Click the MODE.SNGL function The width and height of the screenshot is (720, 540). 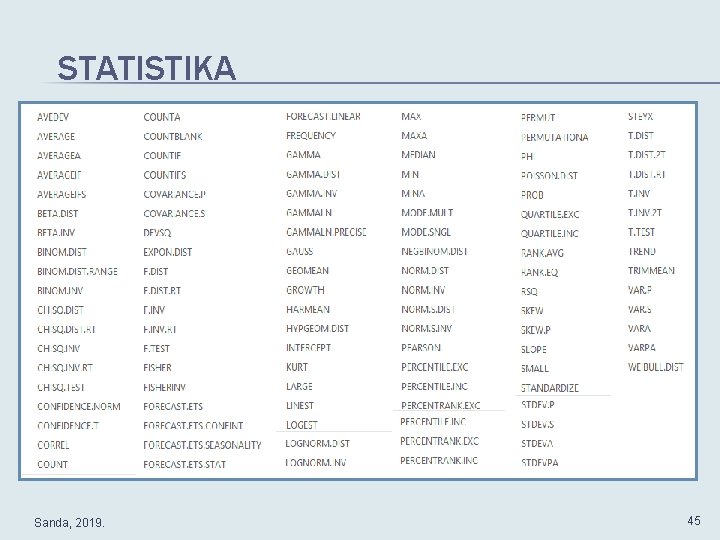[x=426, y=232]
